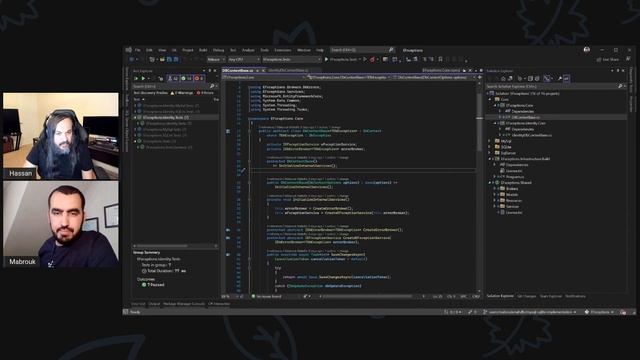Run all tests in Test Explorer
Image resolution: width=640 pixels, height=360 pixels.
coord(136,78)
